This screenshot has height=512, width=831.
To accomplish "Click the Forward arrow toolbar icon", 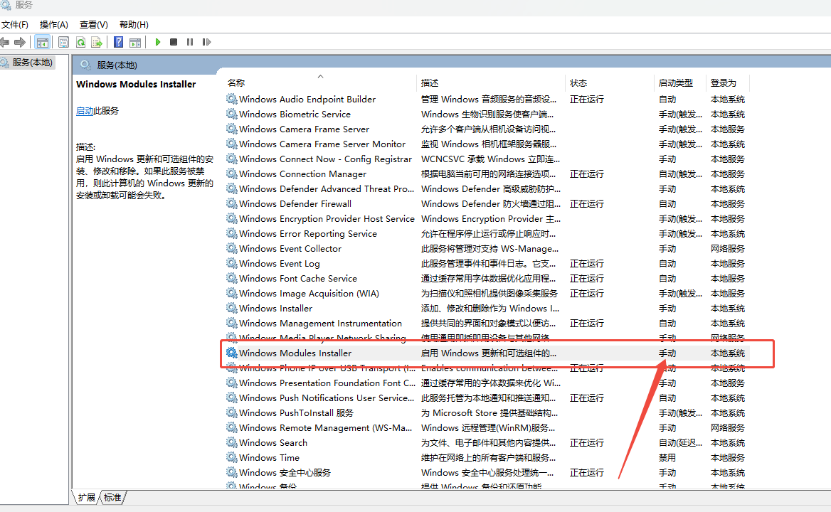I will [x=20, y=42].
